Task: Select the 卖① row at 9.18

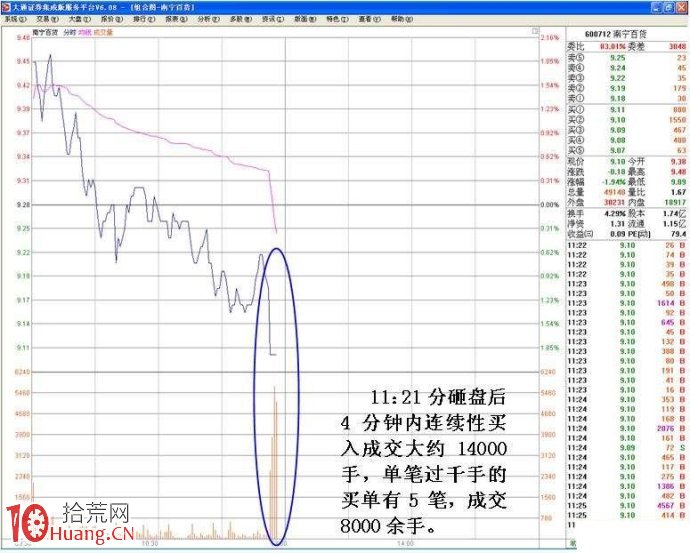Action: [x=627, y=98]
